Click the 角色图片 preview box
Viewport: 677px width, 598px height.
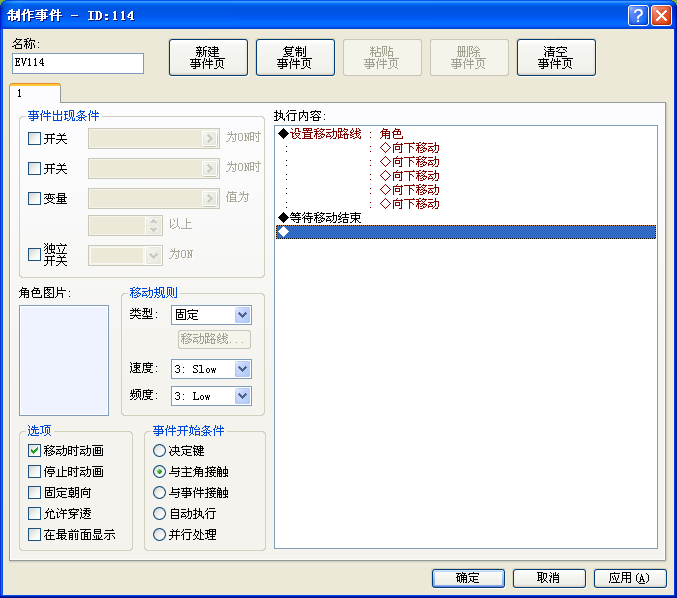tap(64, 361)
